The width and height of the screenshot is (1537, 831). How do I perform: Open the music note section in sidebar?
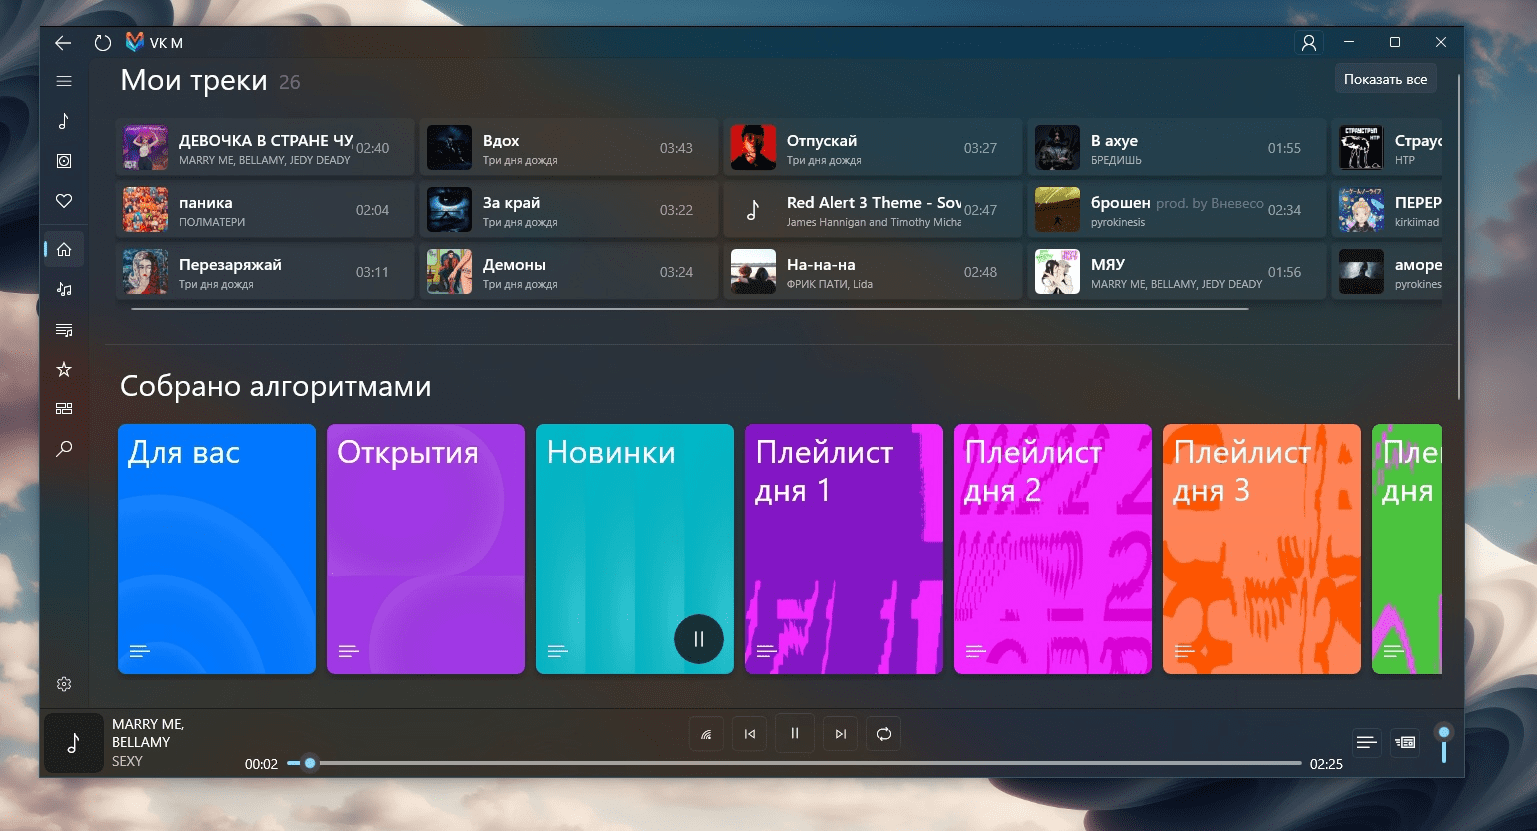point(64,121)
